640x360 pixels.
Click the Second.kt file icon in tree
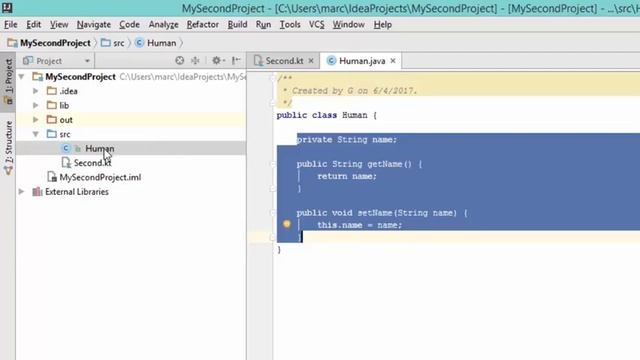click(66, 162)
